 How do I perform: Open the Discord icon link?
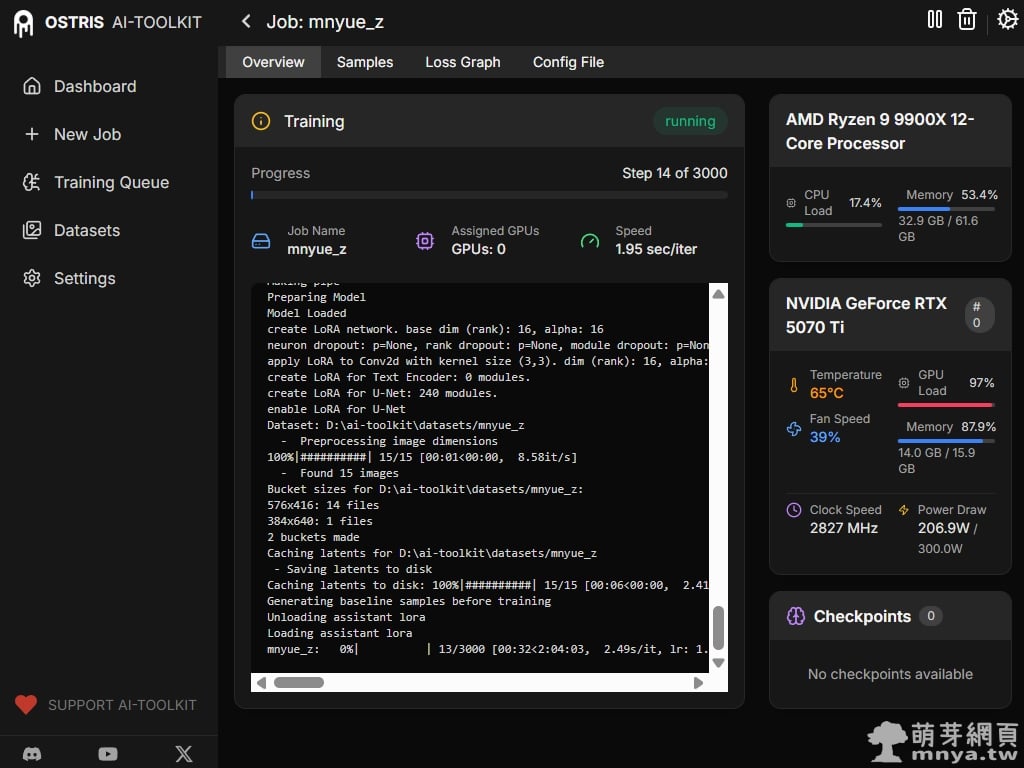(32, 754)
